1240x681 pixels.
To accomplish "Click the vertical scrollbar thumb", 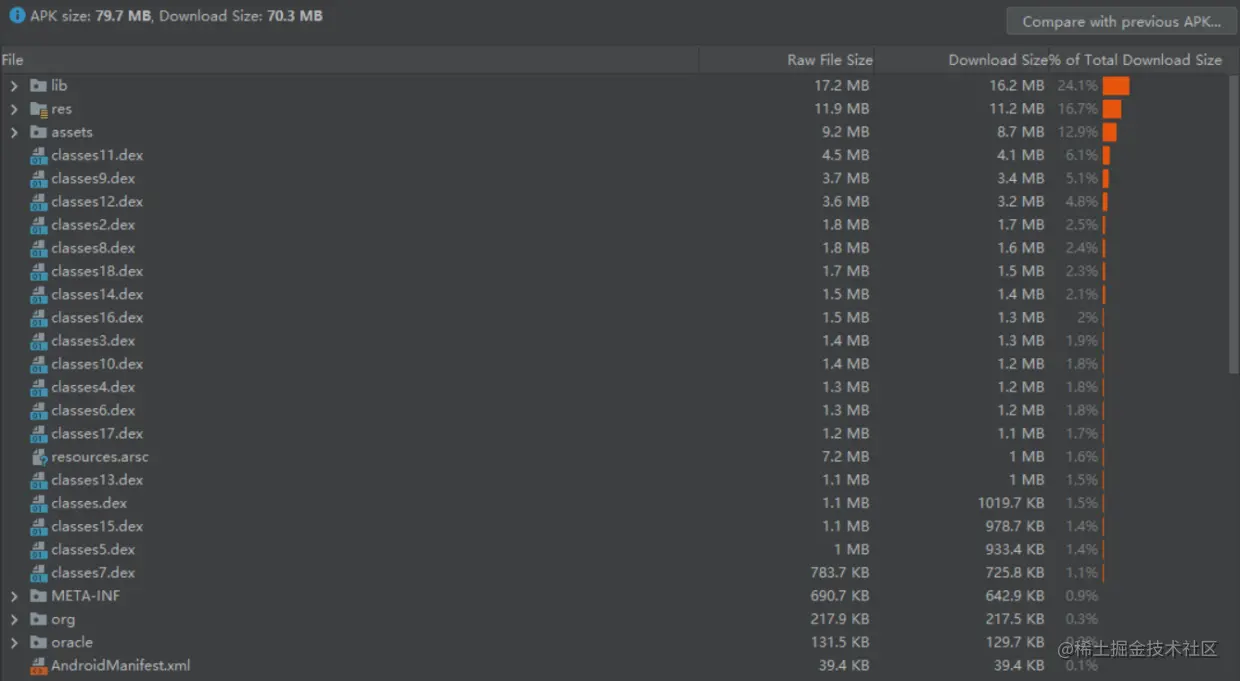I will coord(1234,224).
